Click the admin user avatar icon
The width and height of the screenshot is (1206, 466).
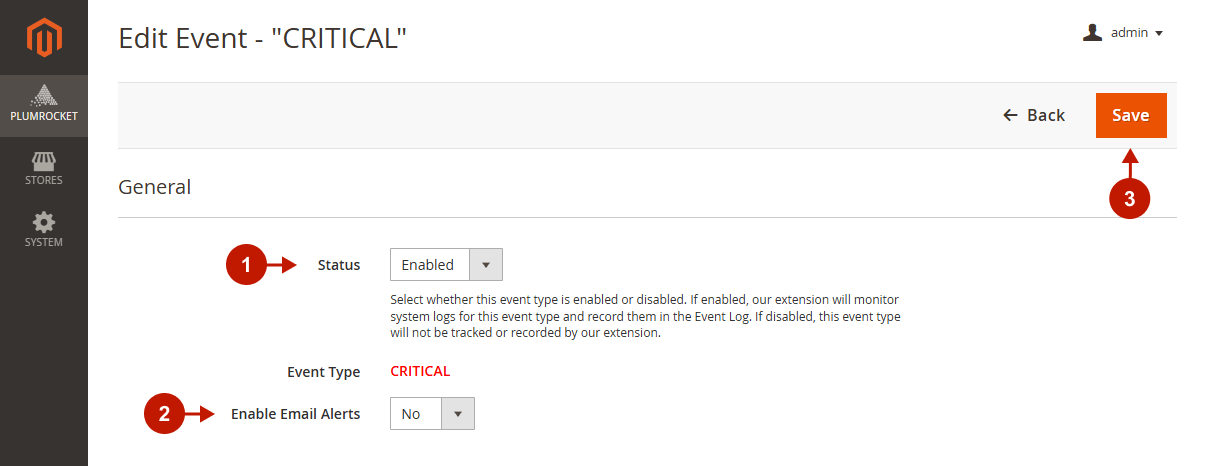(1092, 33)
